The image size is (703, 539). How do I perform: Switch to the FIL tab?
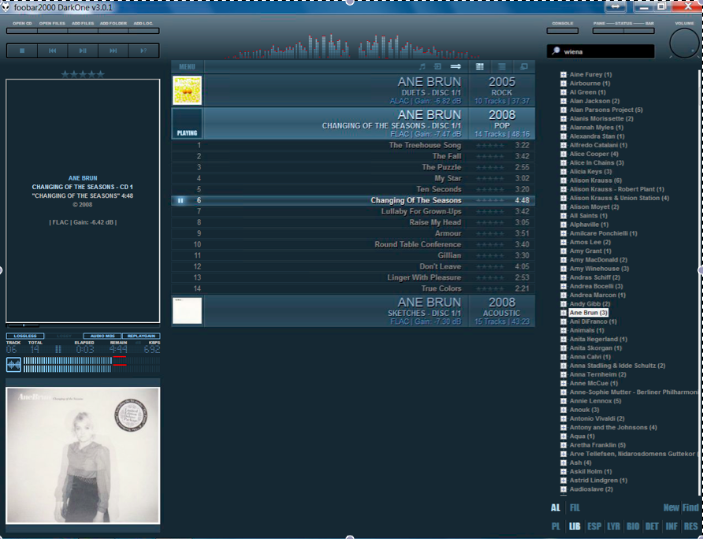click(575, 508)
